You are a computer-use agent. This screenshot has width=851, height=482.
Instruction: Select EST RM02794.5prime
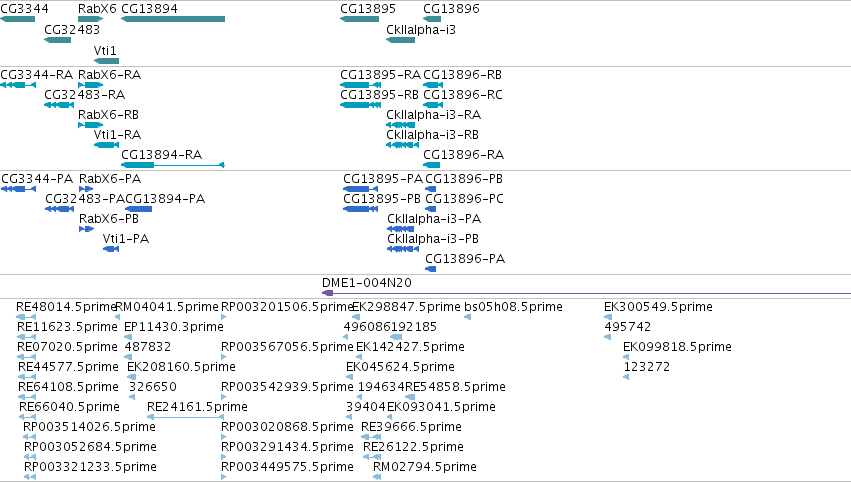tap(425, 467)
